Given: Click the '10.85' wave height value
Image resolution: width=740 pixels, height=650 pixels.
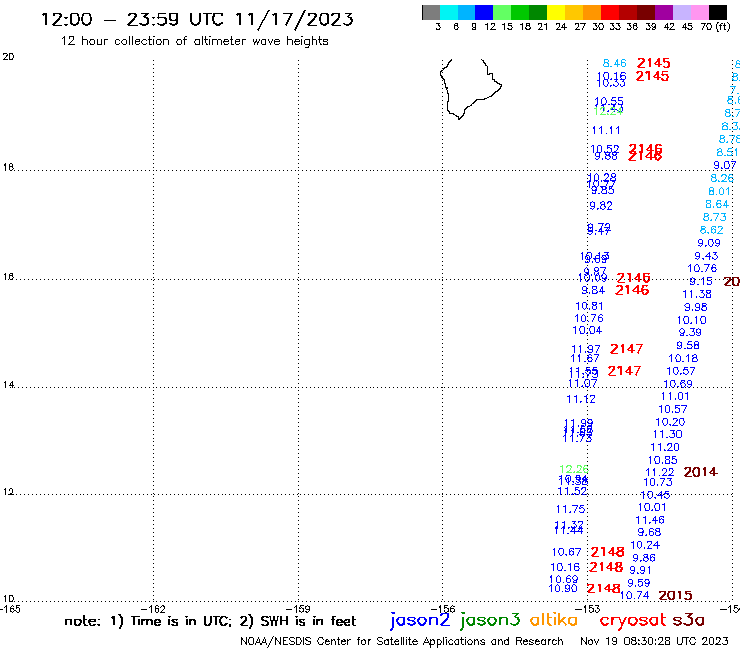Looking at the screenshot, I should (663, 460).
